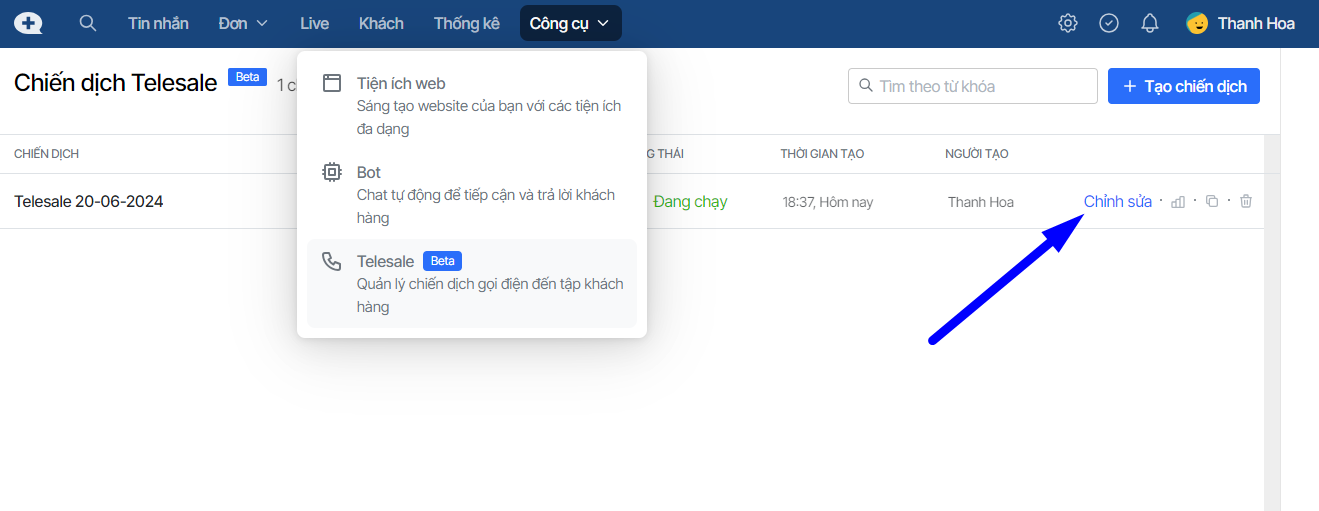This screenshot has width=1319, height=511.
Task: Click Thanh Hoa profile avatar
Action: [1197, 23]
